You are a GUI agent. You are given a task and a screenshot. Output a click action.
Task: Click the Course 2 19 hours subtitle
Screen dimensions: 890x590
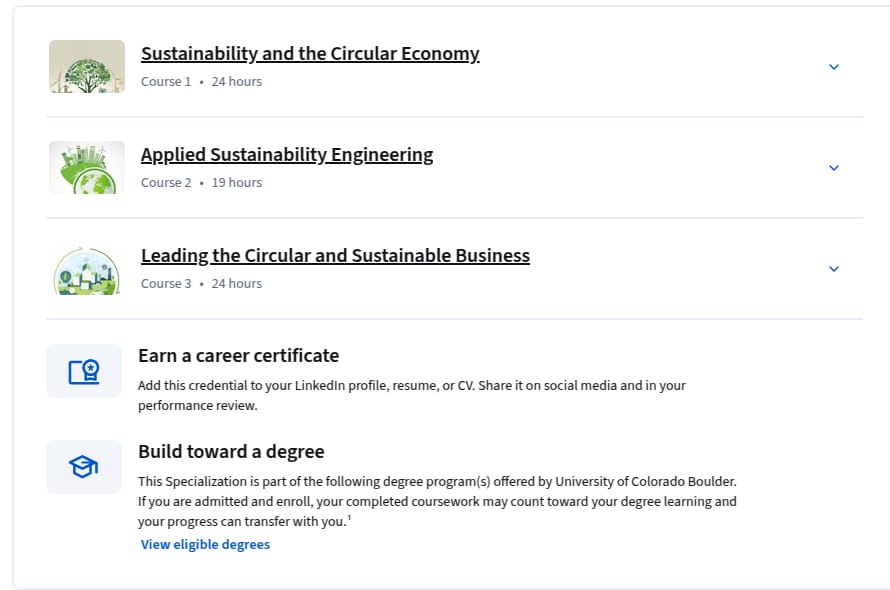[201, 183]
